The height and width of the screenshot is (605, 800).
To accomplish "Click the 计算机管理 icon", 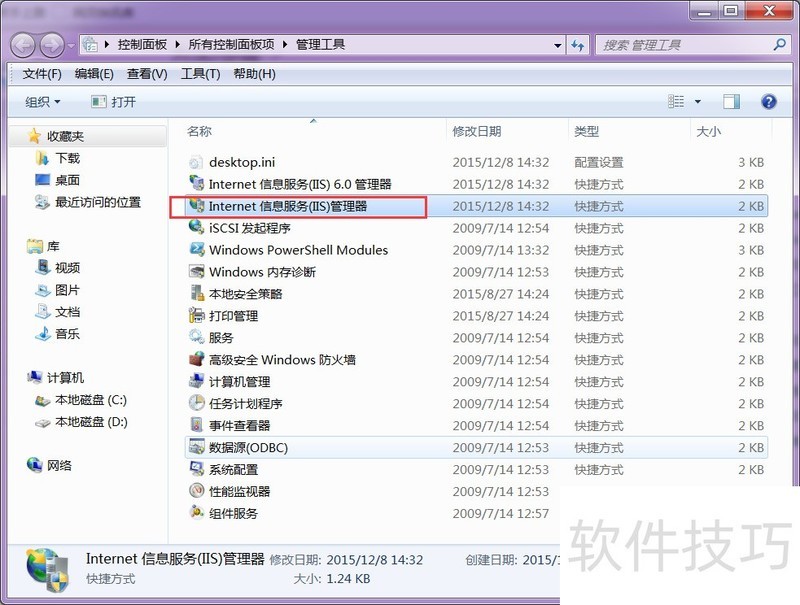I will 196,381.
